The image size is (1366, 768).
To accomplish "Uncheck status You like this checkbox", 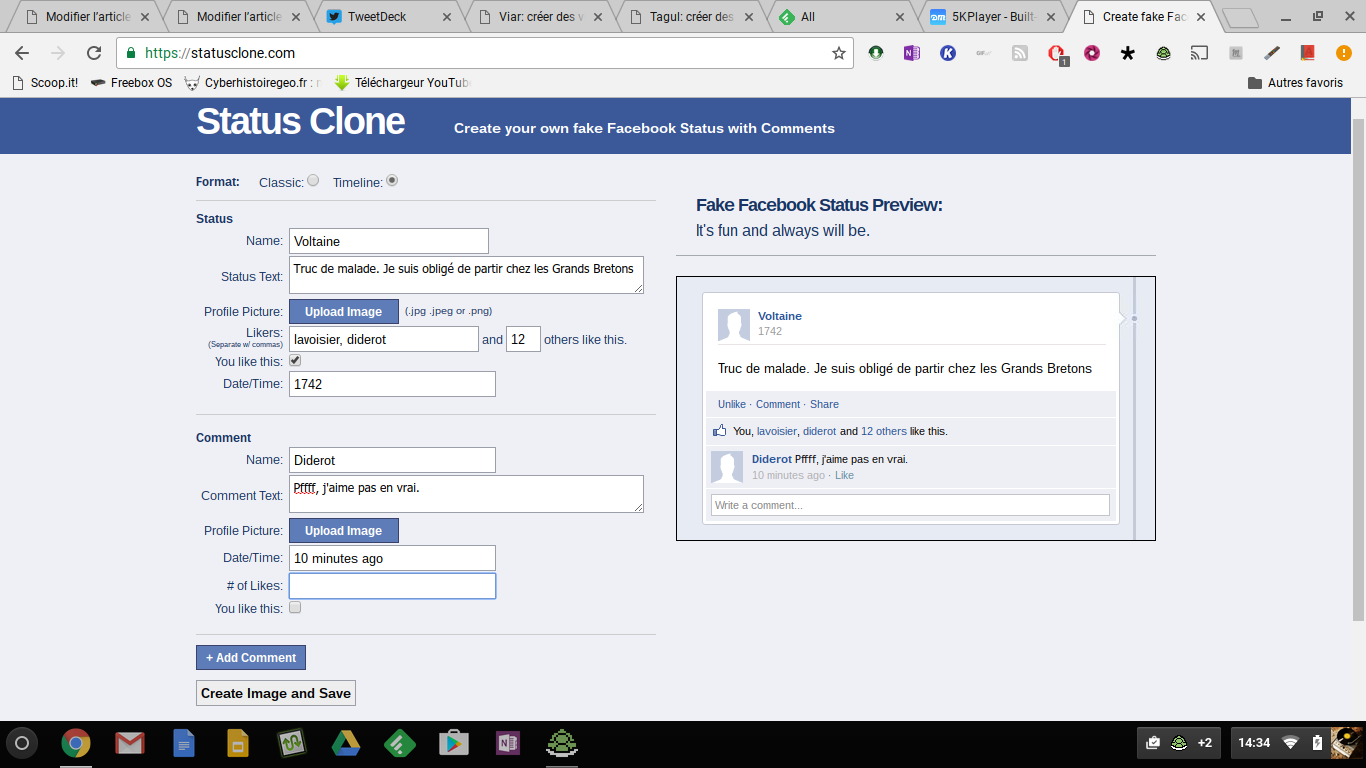I will (x=295, y=361).
